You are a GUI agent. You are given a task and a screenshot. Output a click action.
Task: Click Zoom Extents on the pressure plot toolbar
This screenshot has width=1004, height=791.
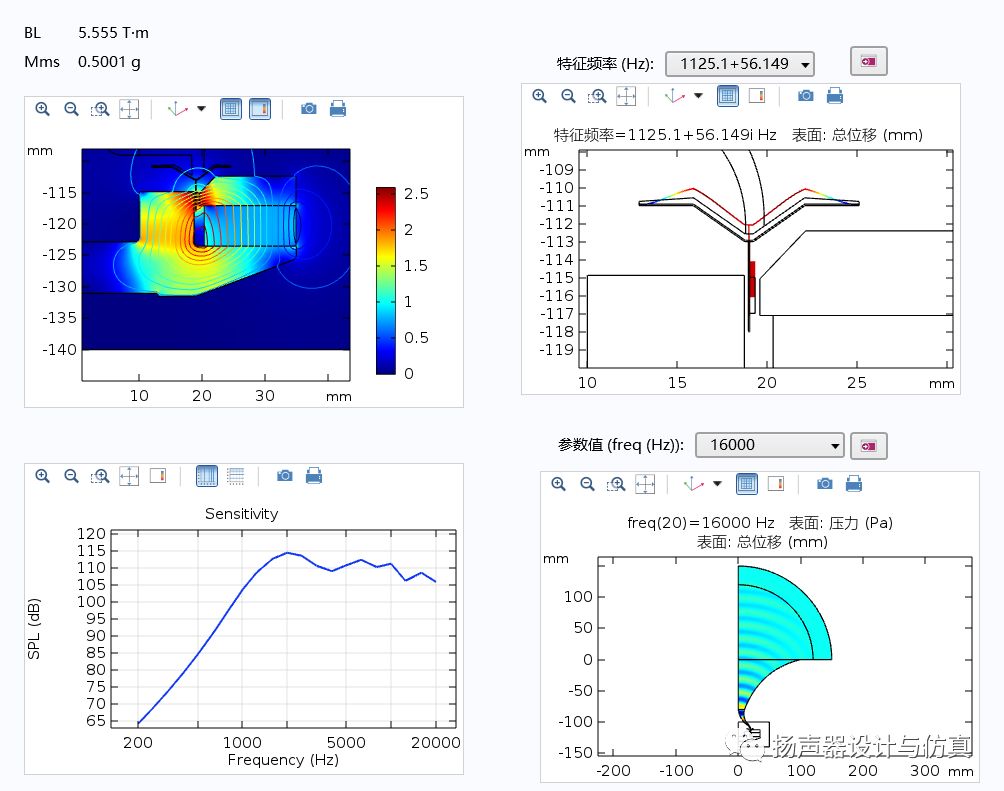[x=646, y=484]
